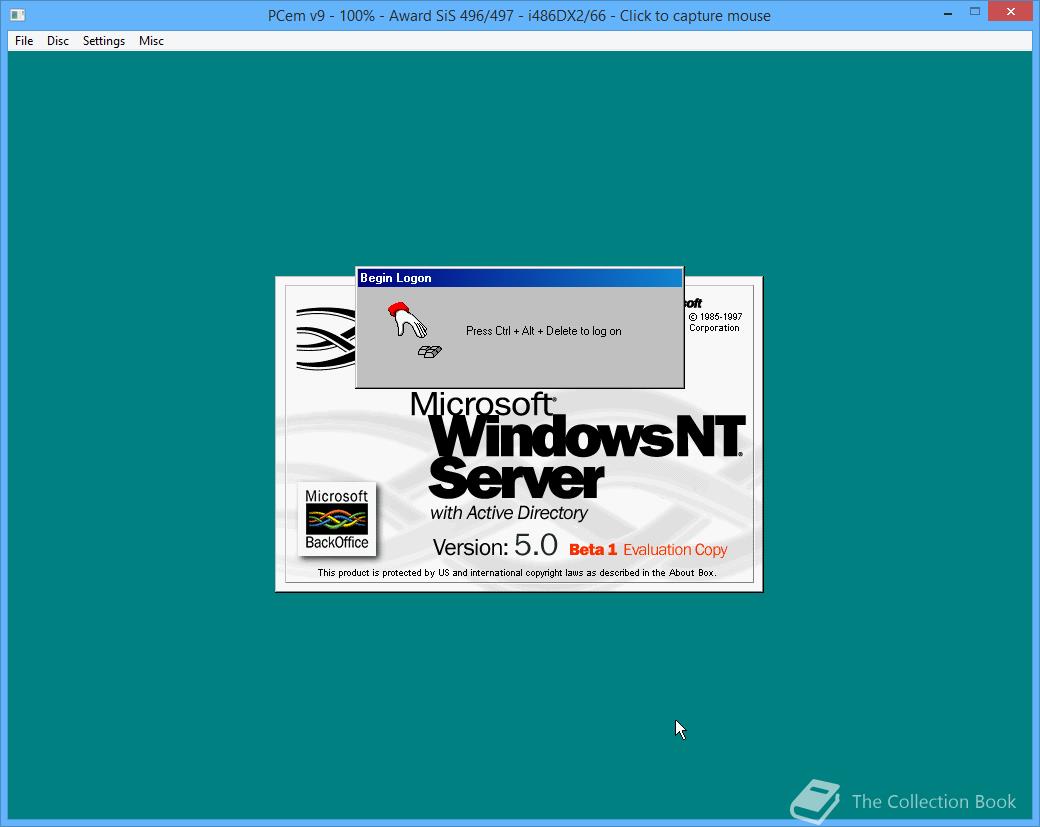The image size is (1040, 827).
Task: Click the 'Beta 1' label
Action: point(593,550)
